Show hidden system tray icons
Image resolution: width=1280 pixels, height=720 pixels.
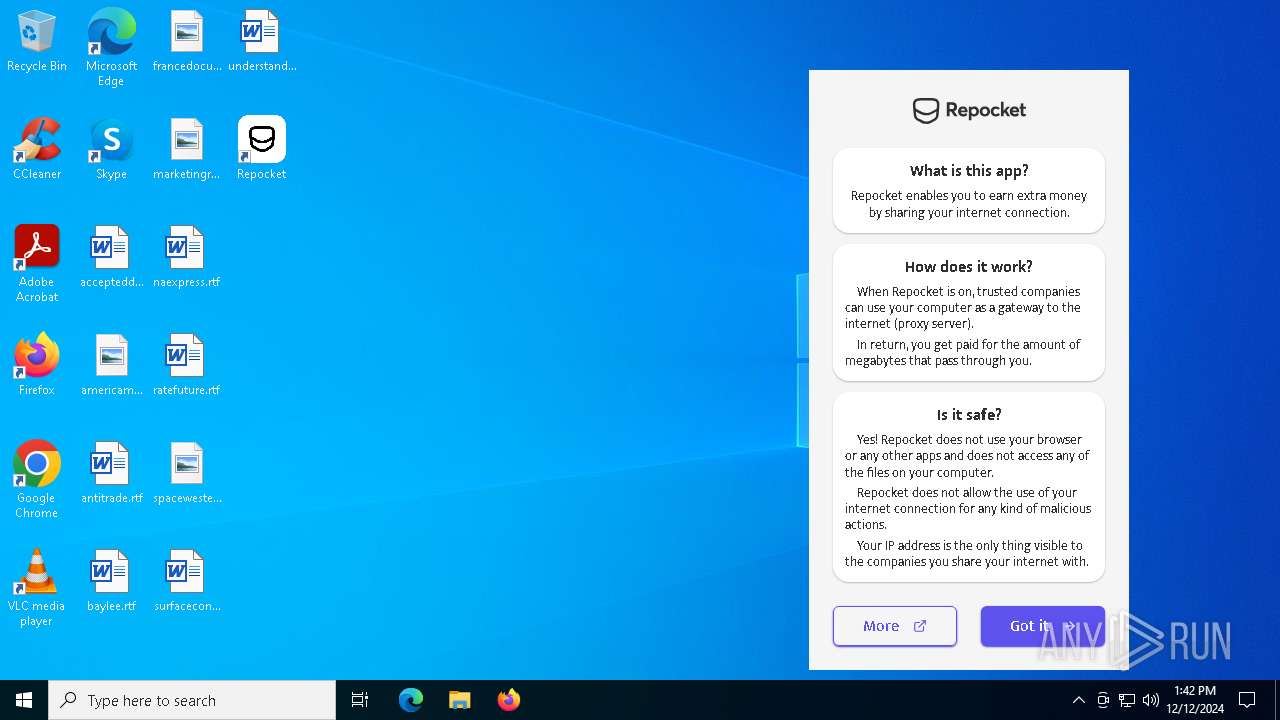point(1079,700)
